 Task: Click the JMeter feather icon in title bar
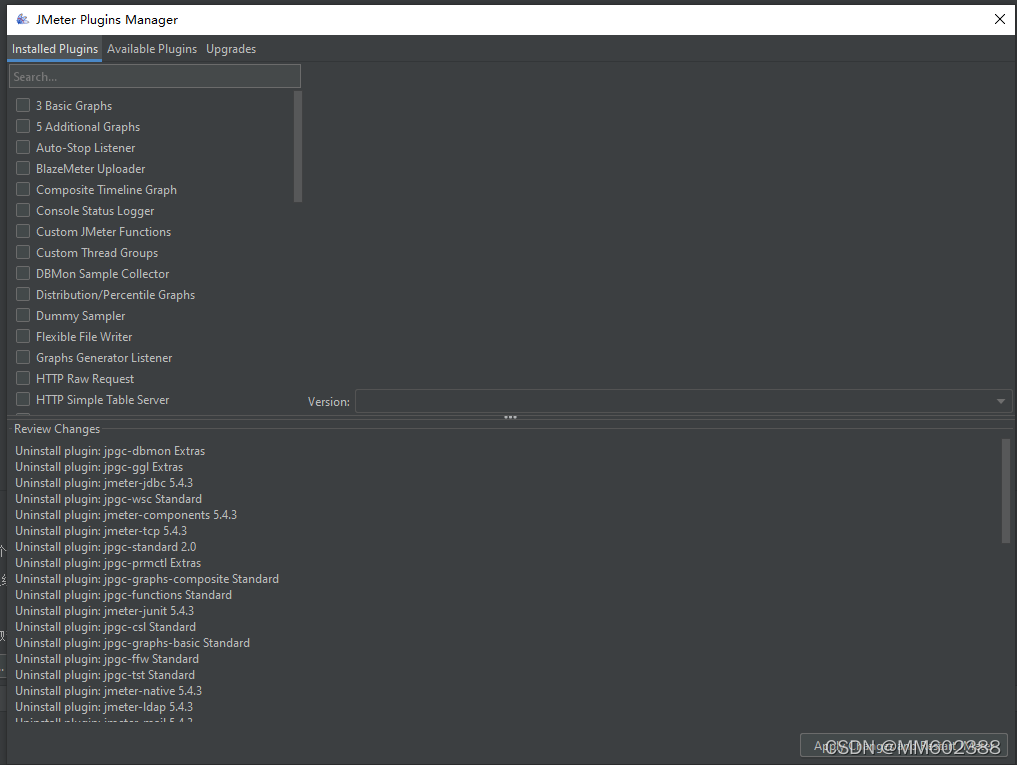23,19
